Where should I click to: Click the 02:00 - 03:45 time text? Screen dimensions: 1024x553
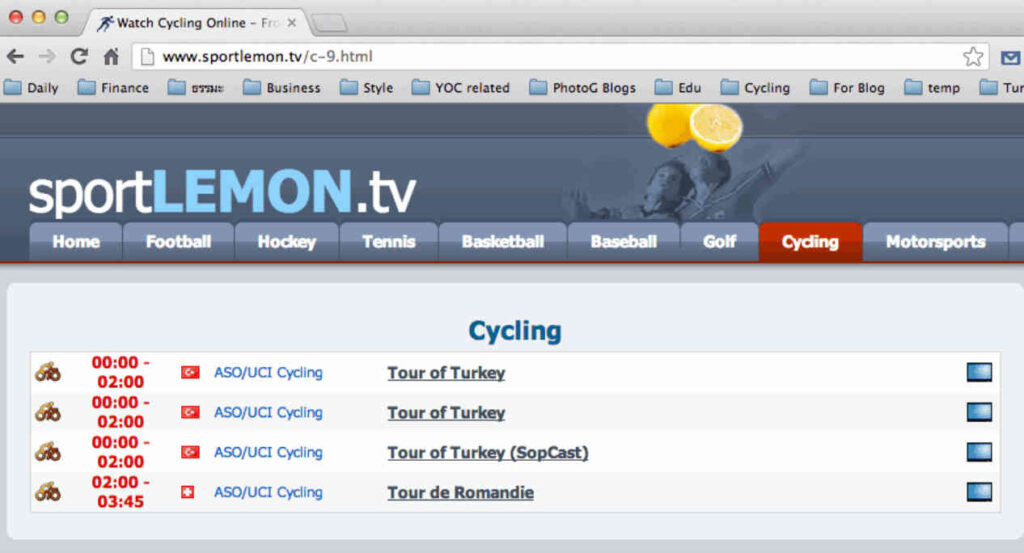click(x=120, y=492)
